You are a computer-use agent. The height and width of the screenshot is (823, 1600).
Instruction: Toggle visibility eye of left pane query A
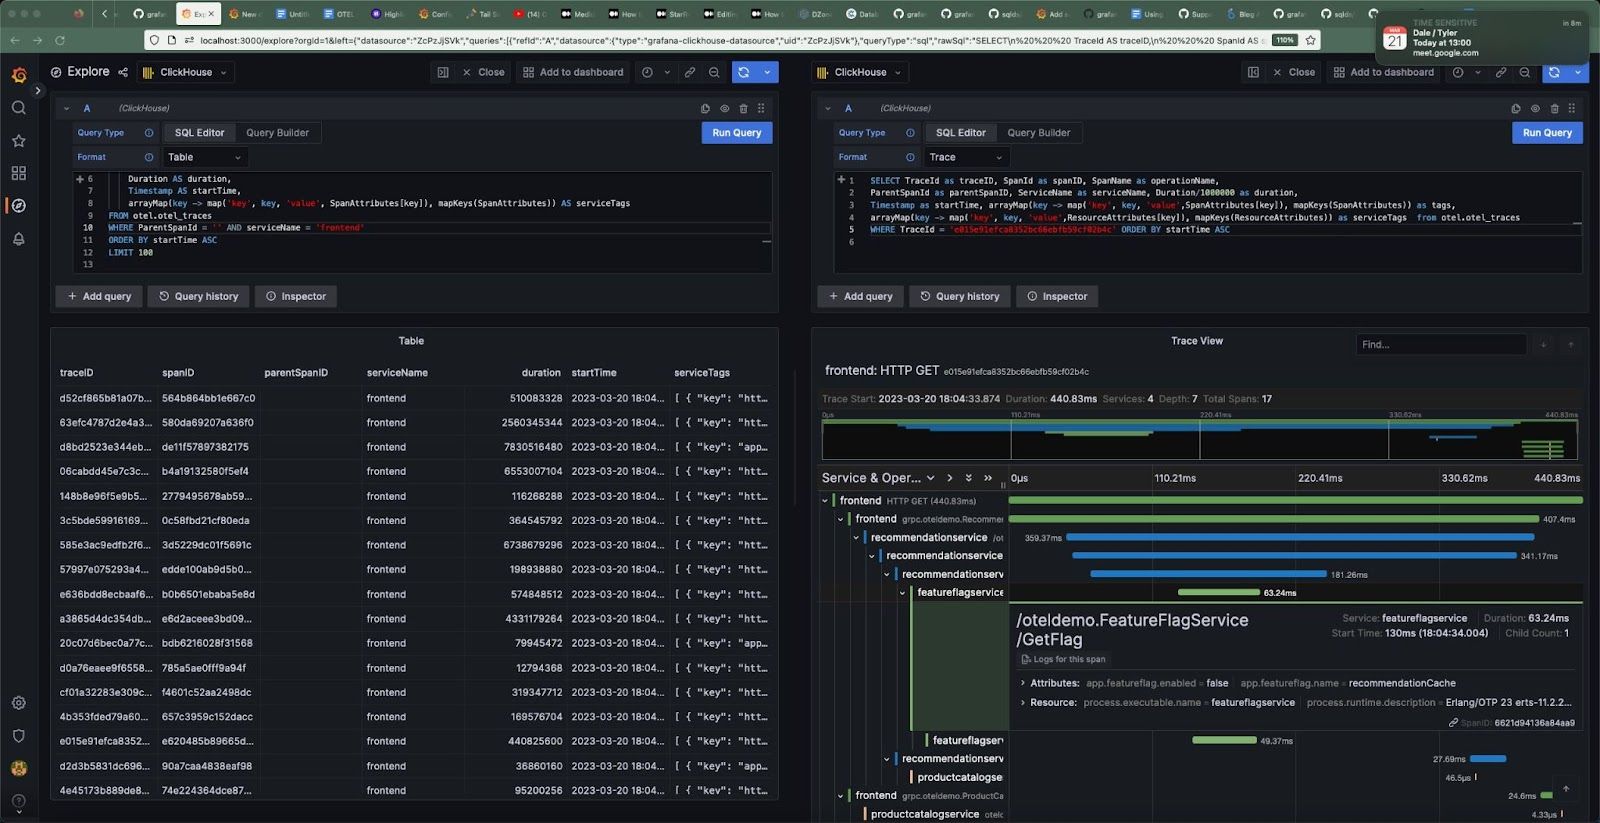[724, 108]
